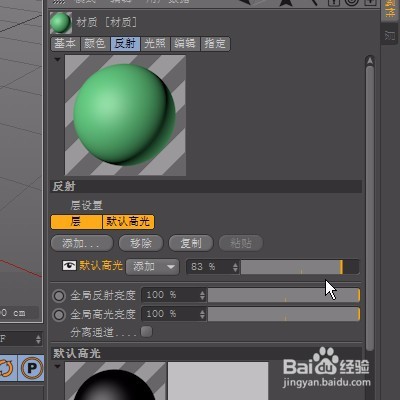Click the 移除 button
The width and height of the screenshot is (400, 400).
tap(141, 243)
